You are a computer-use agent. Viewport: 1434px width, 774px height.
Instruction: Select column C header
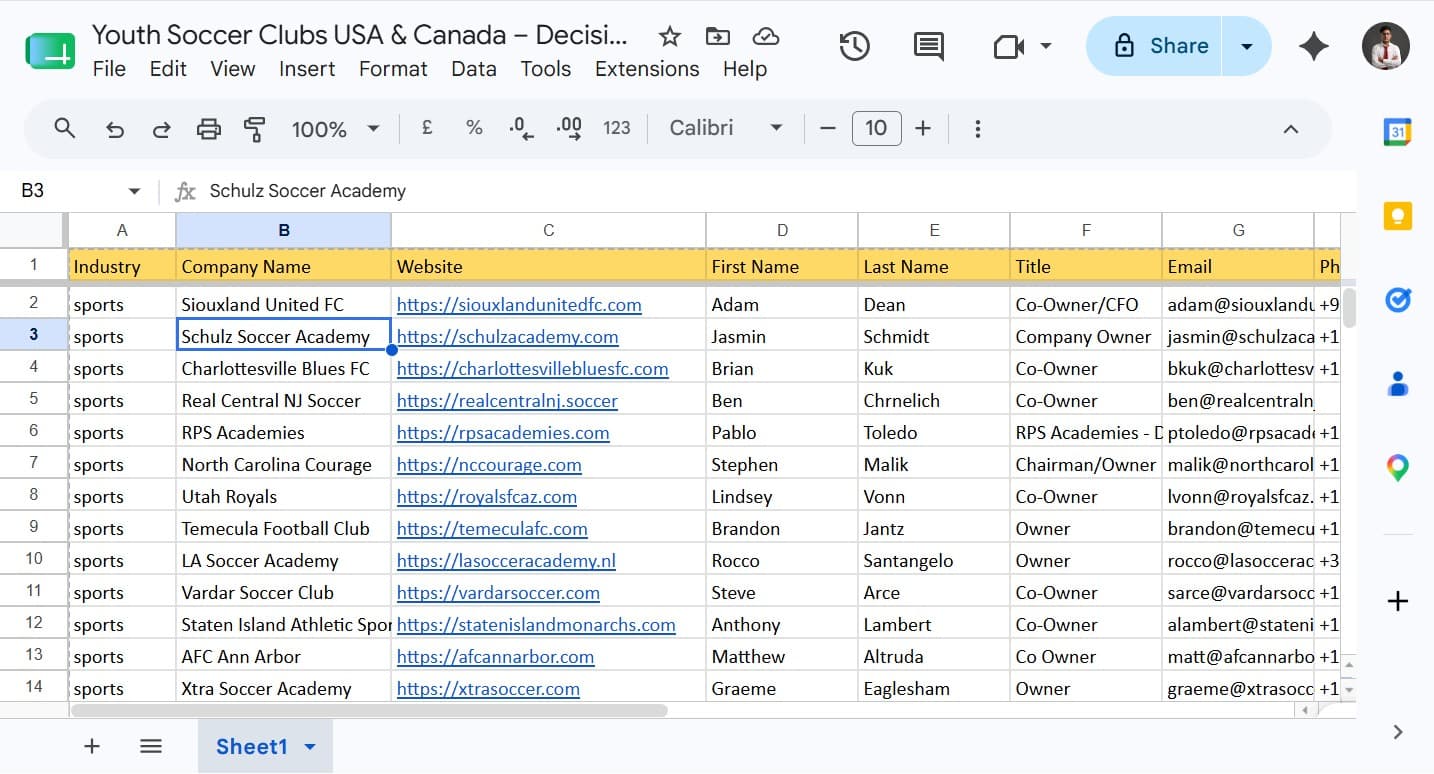548,230
